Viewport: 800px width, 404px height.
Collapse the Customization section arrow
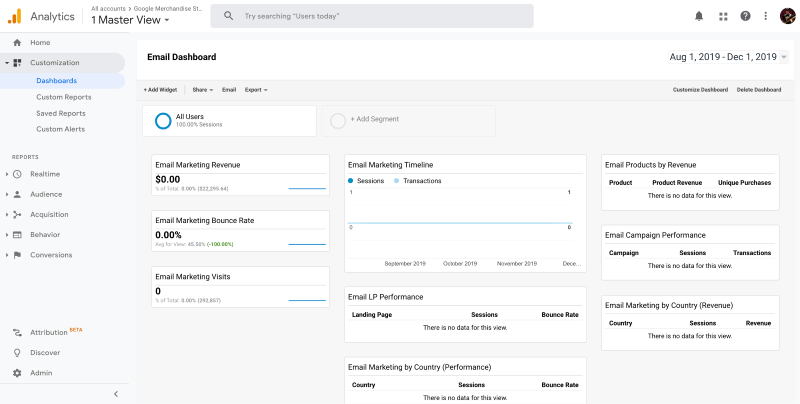(7, 63)
